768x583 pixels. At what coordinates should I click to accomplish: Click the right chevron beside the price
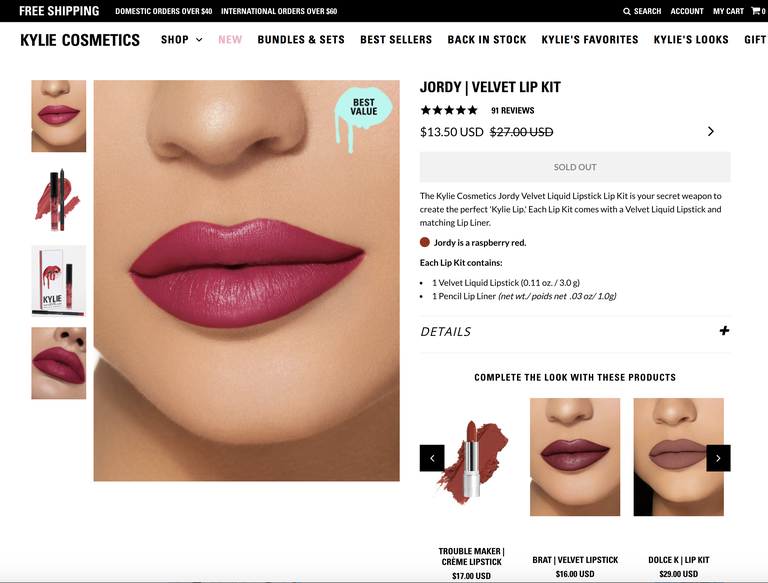(x=711, y=131)
